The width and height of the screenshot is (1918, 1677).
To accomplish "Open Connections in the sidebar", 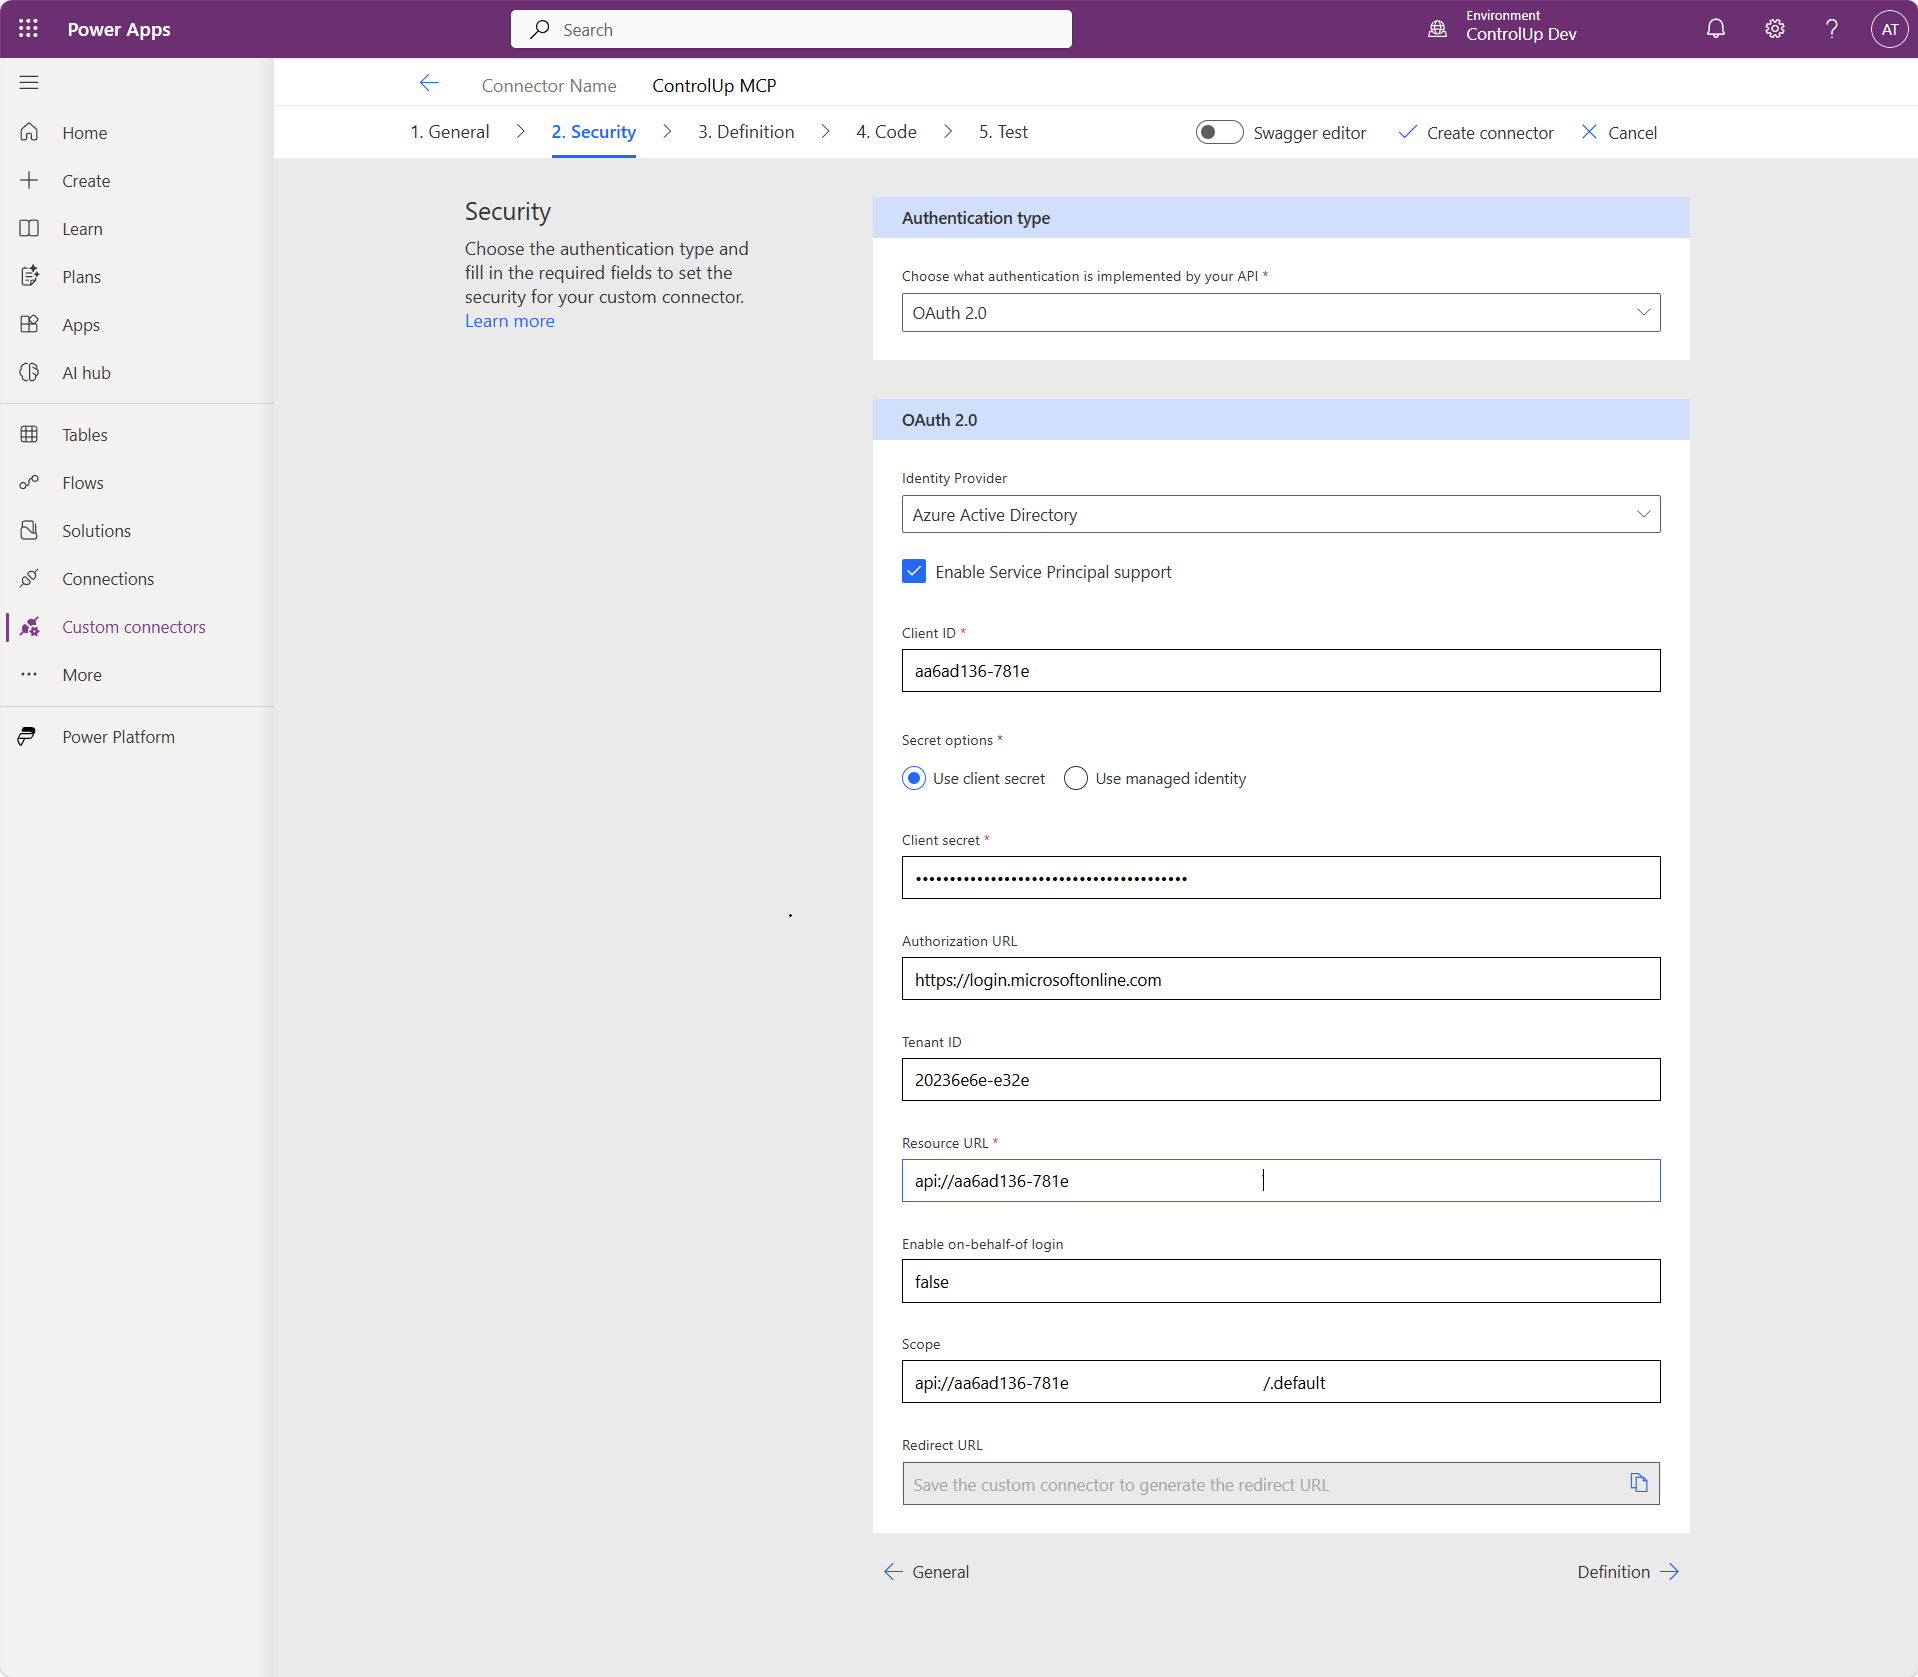I will [108, 579].
